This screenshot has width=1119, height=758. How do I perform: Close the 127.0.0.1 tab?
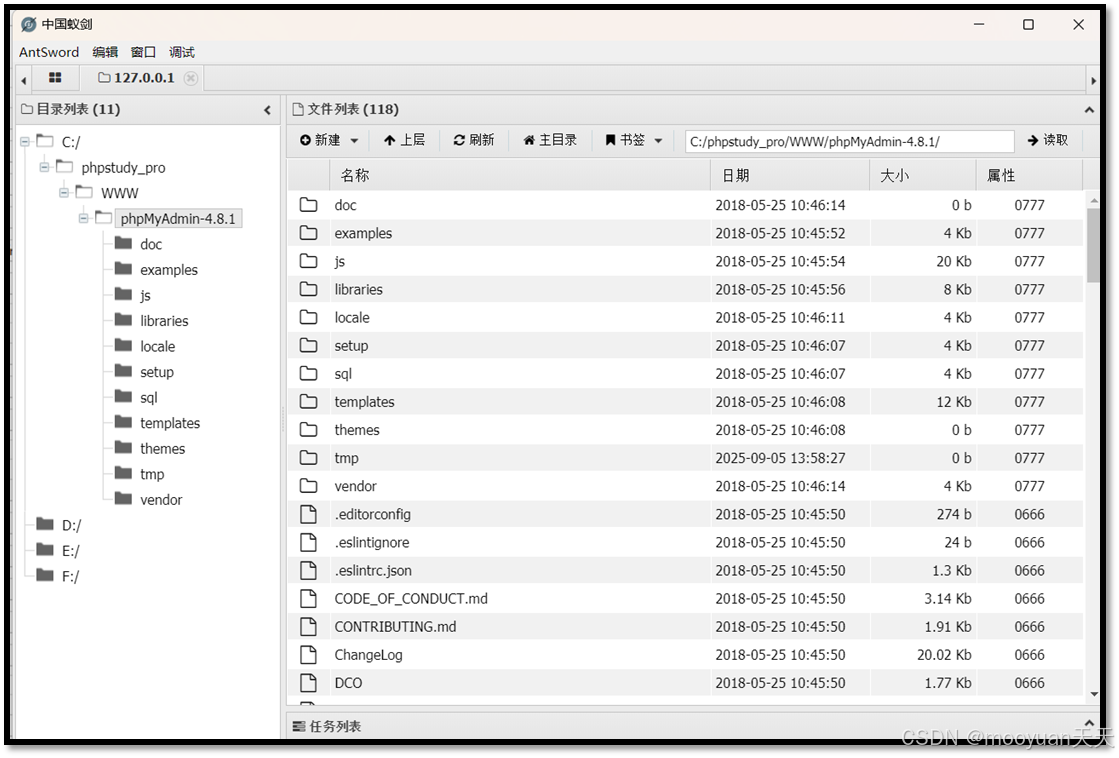coord(191,79)
